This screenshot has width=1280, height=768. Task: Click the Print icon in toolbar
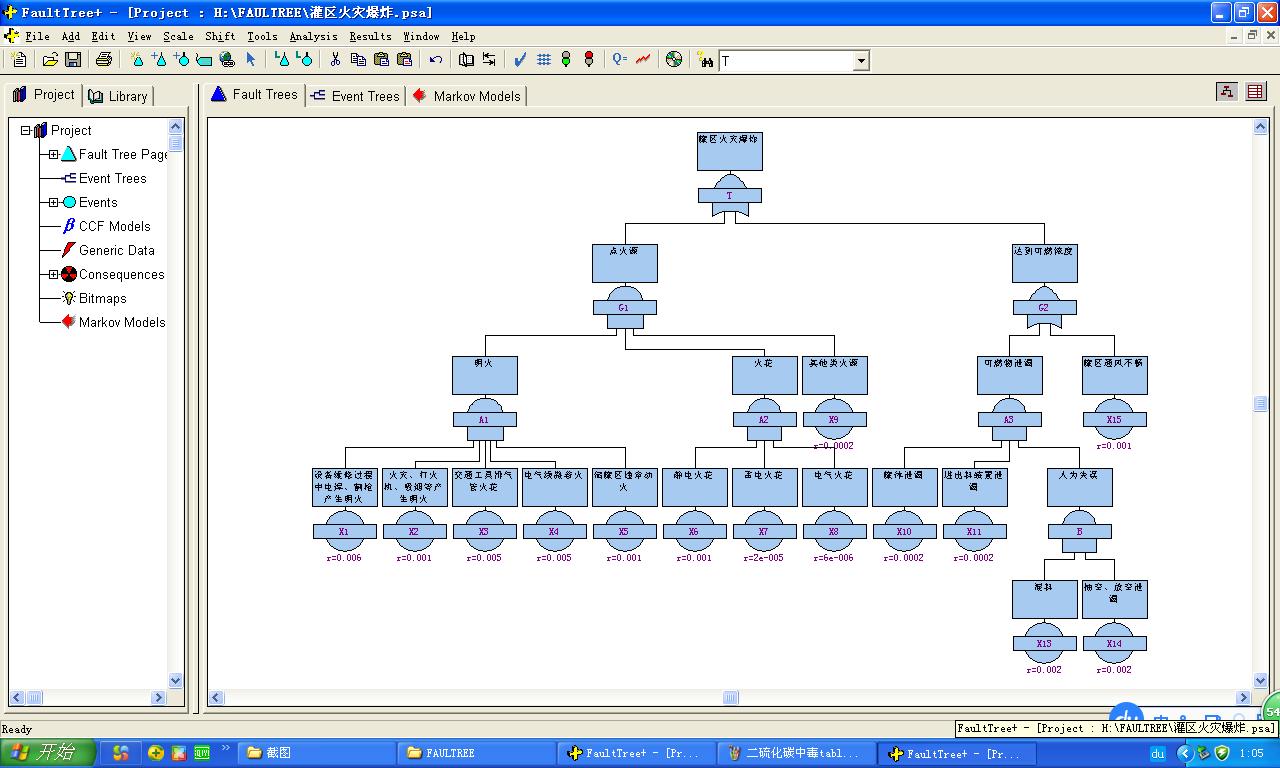(103, 60)
